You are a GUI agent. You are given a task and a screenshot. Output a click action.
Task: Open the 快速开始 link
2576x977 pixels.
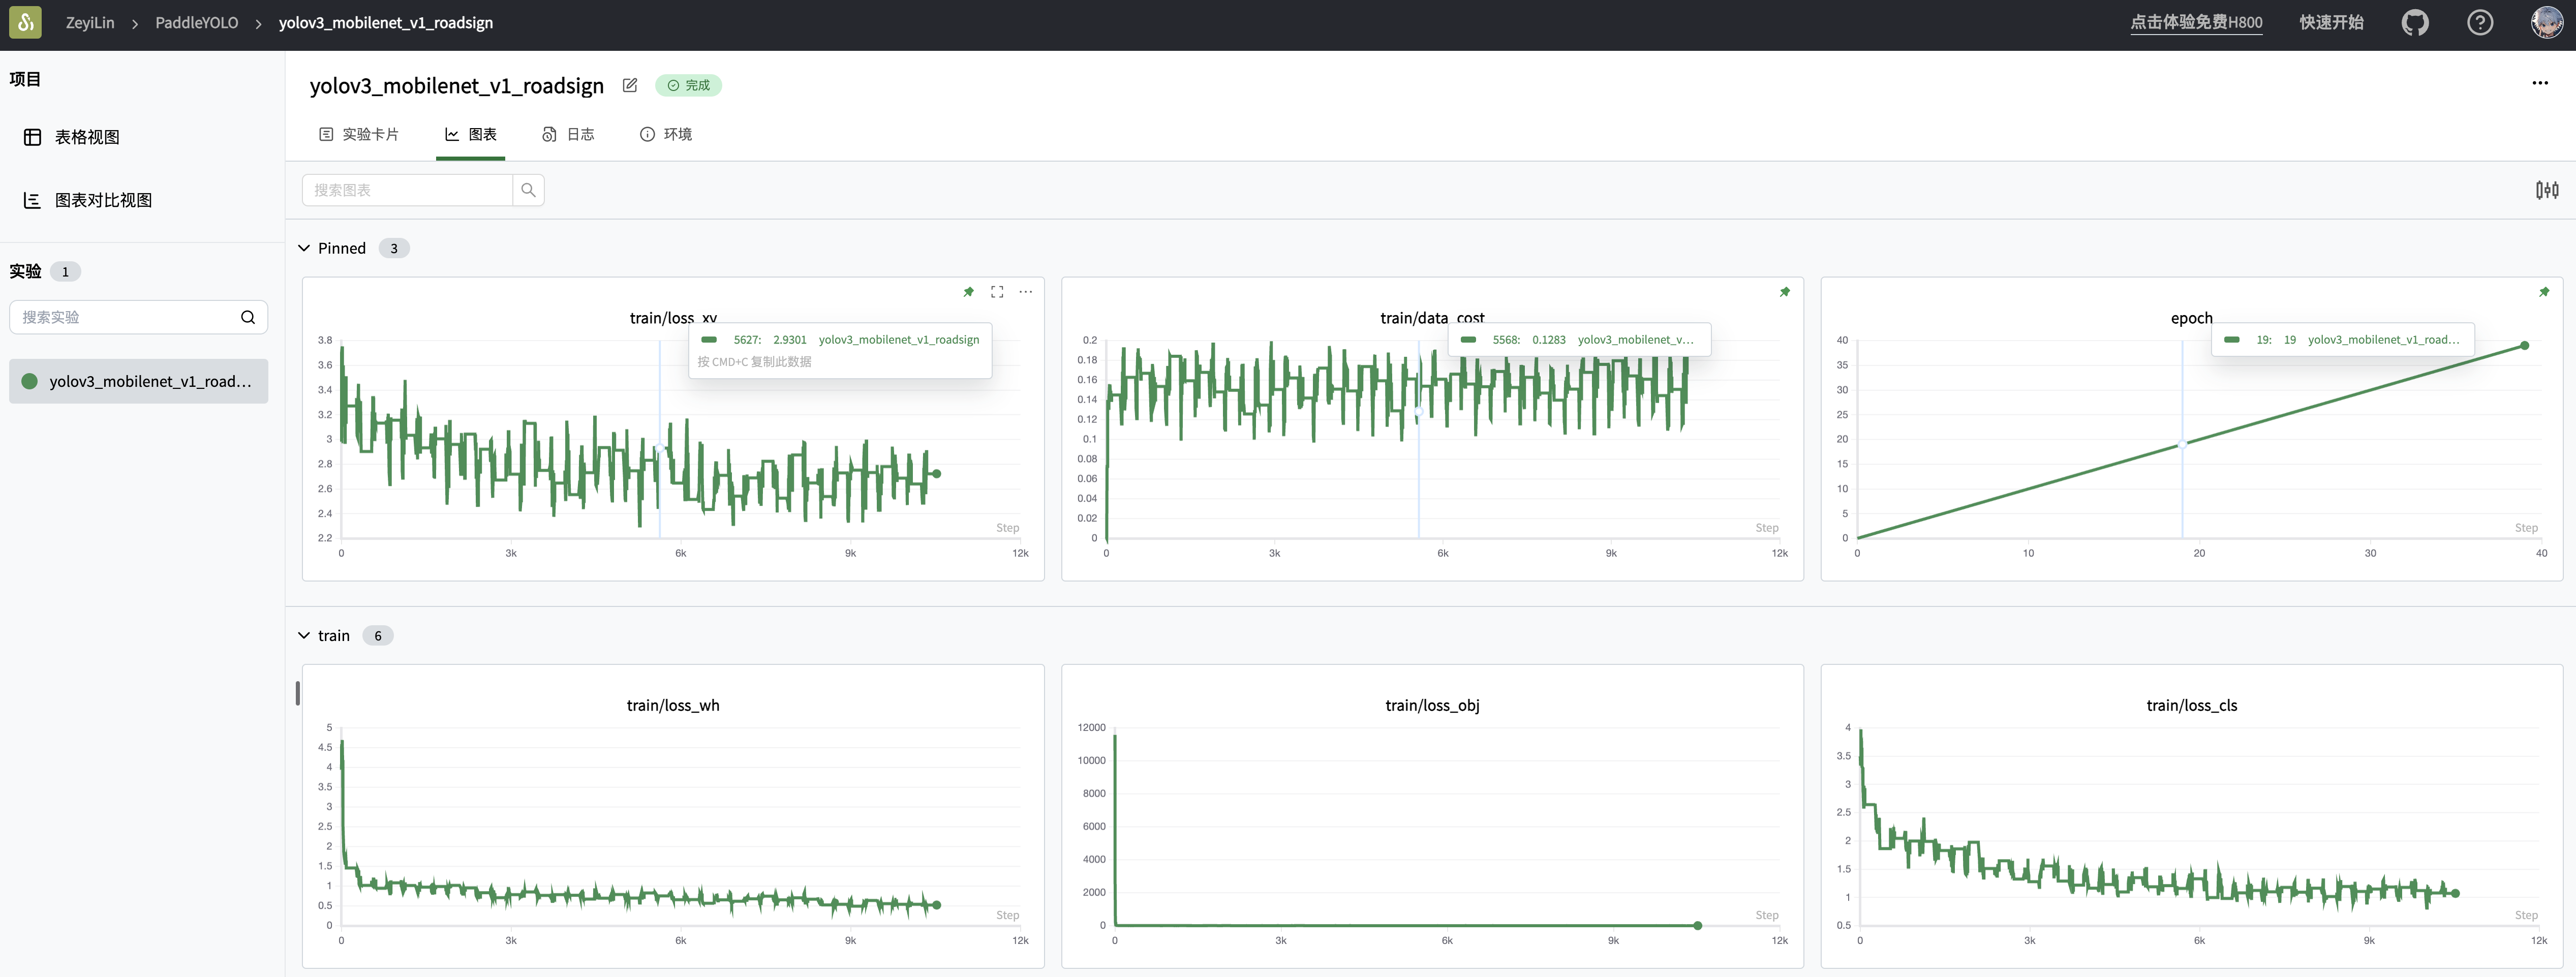2330,22
